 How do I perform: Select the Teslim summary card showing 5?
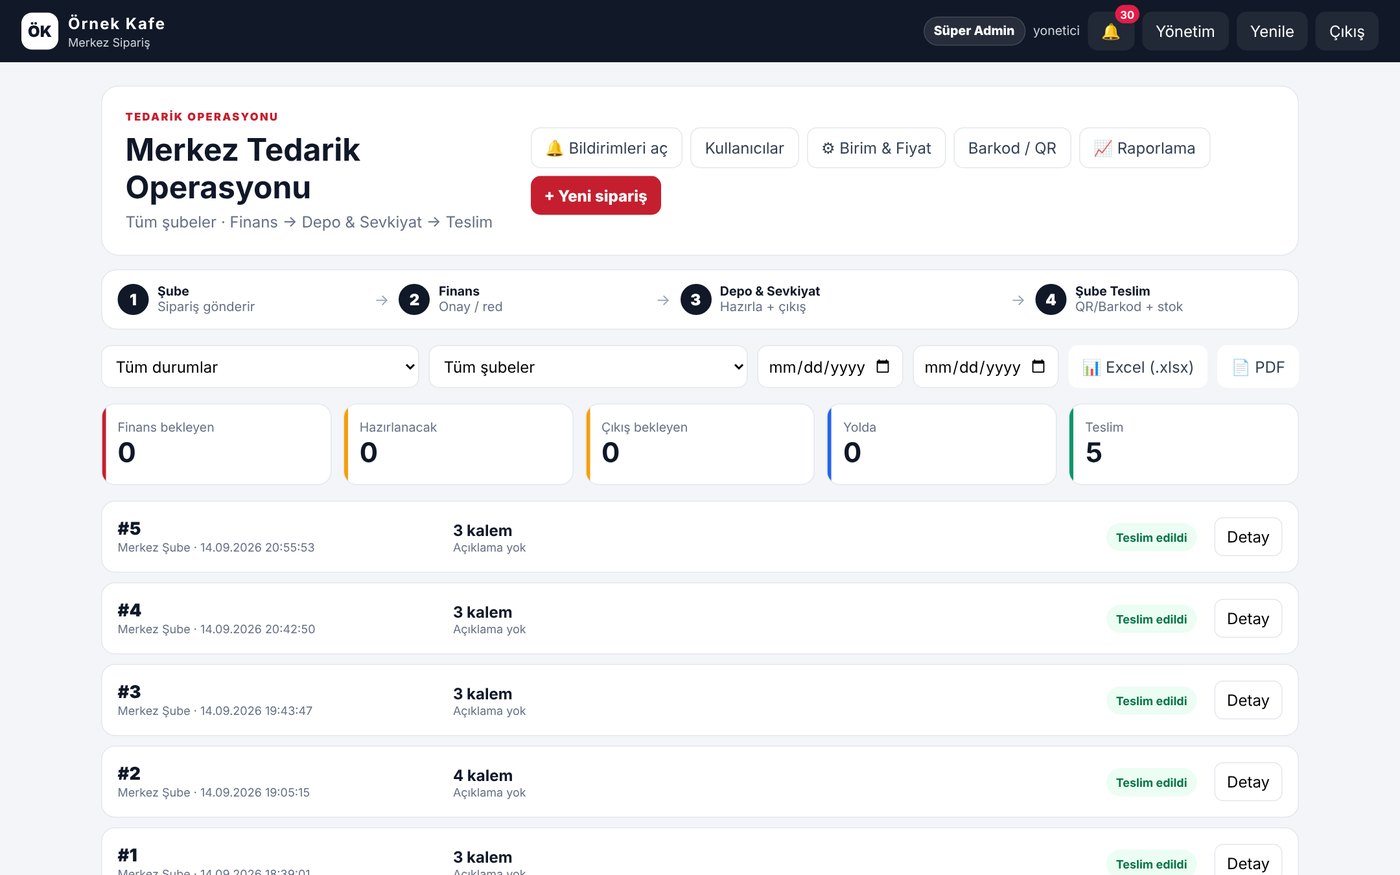click(1184, 444)
